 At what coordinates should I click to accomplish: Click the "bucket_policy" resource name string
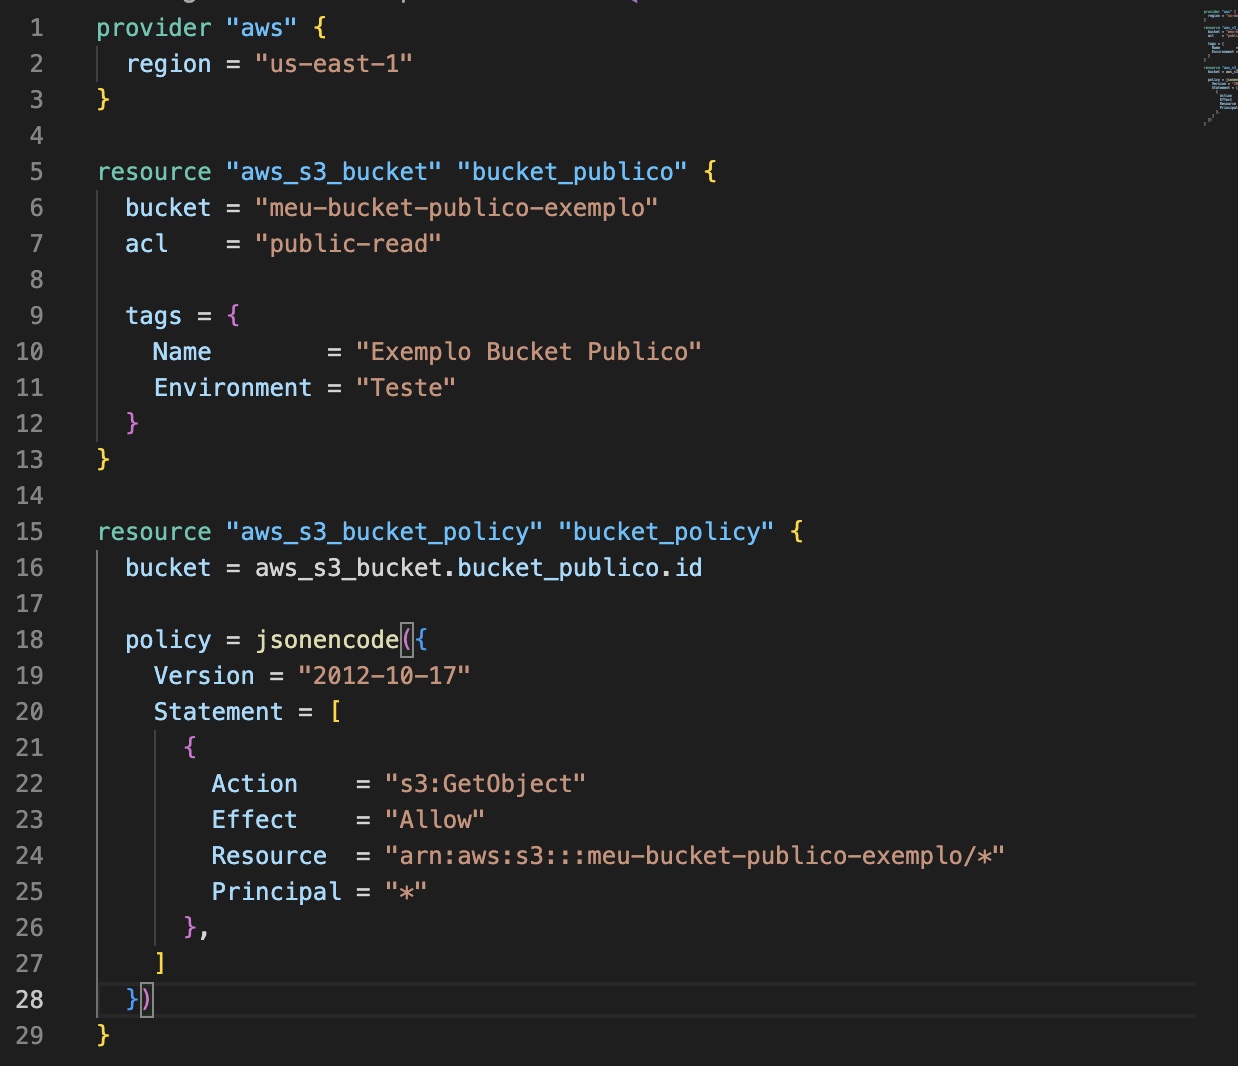[x=666, y=533]
